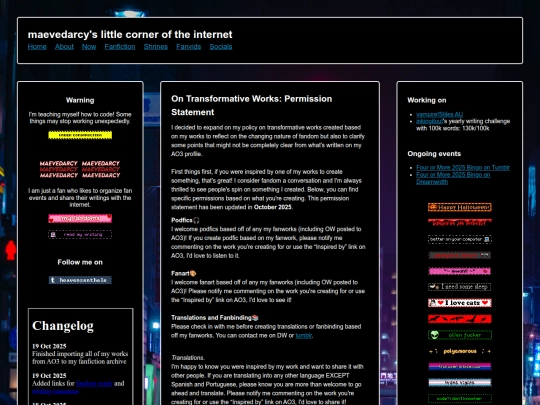Click the 'better on your computer' badge
540x405 pixels.
click(459, 239)
